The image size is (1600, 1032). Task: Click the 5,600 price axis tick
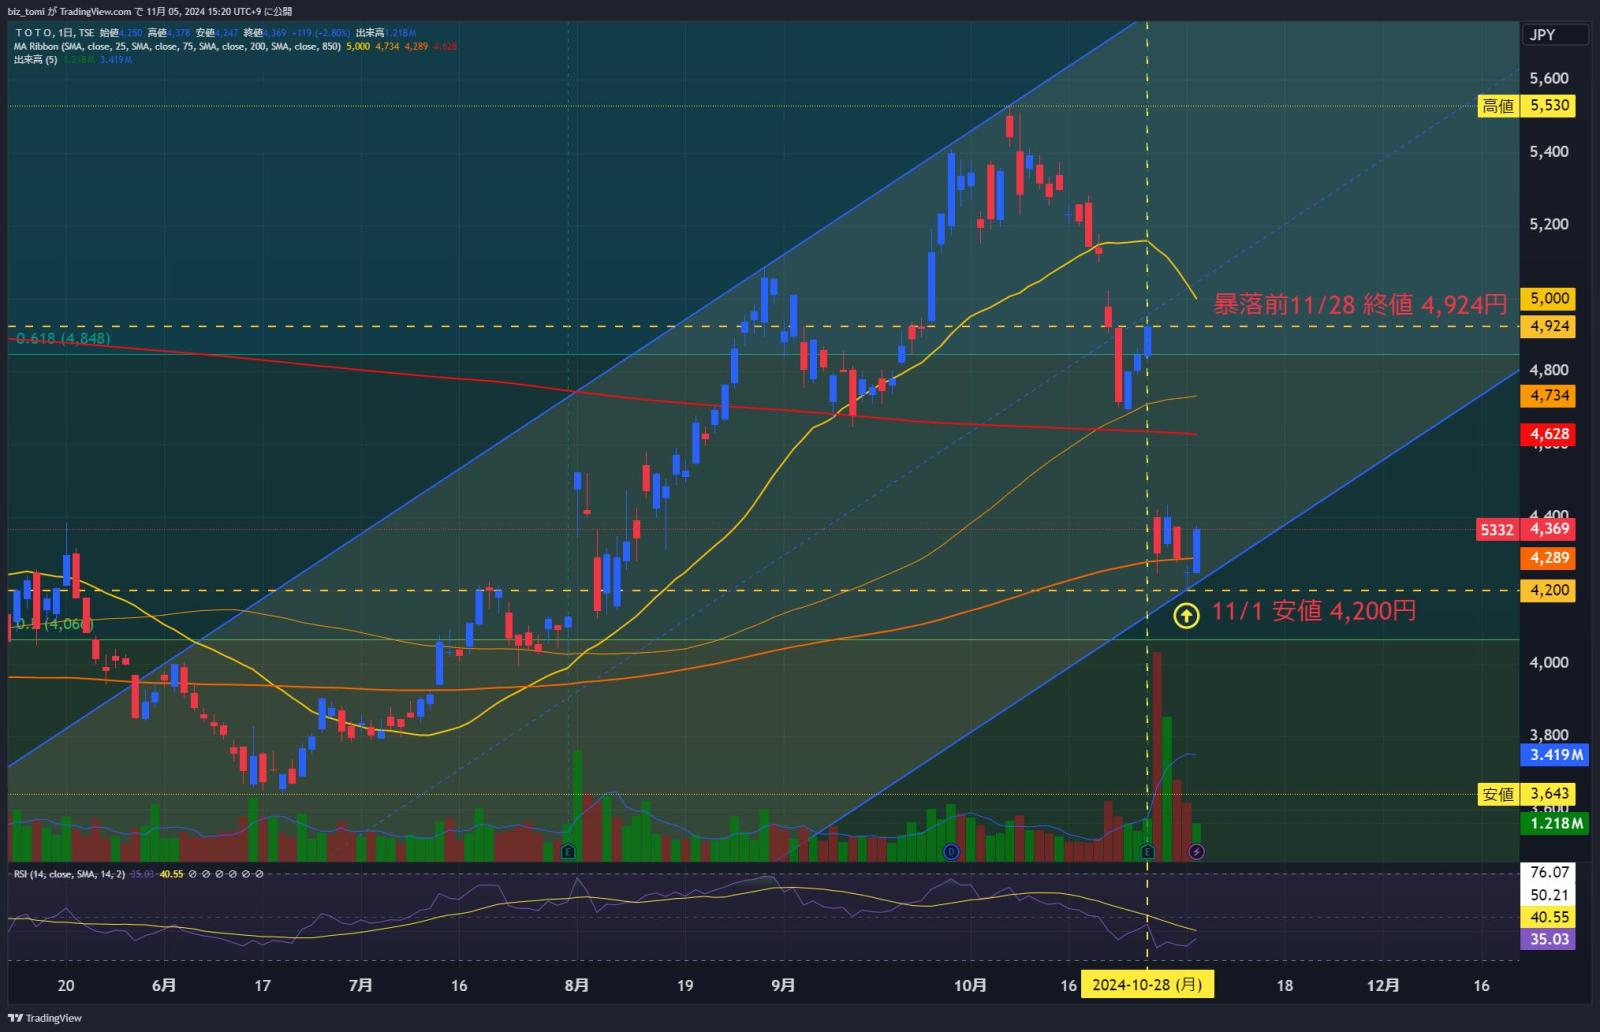coord(1549,79)
